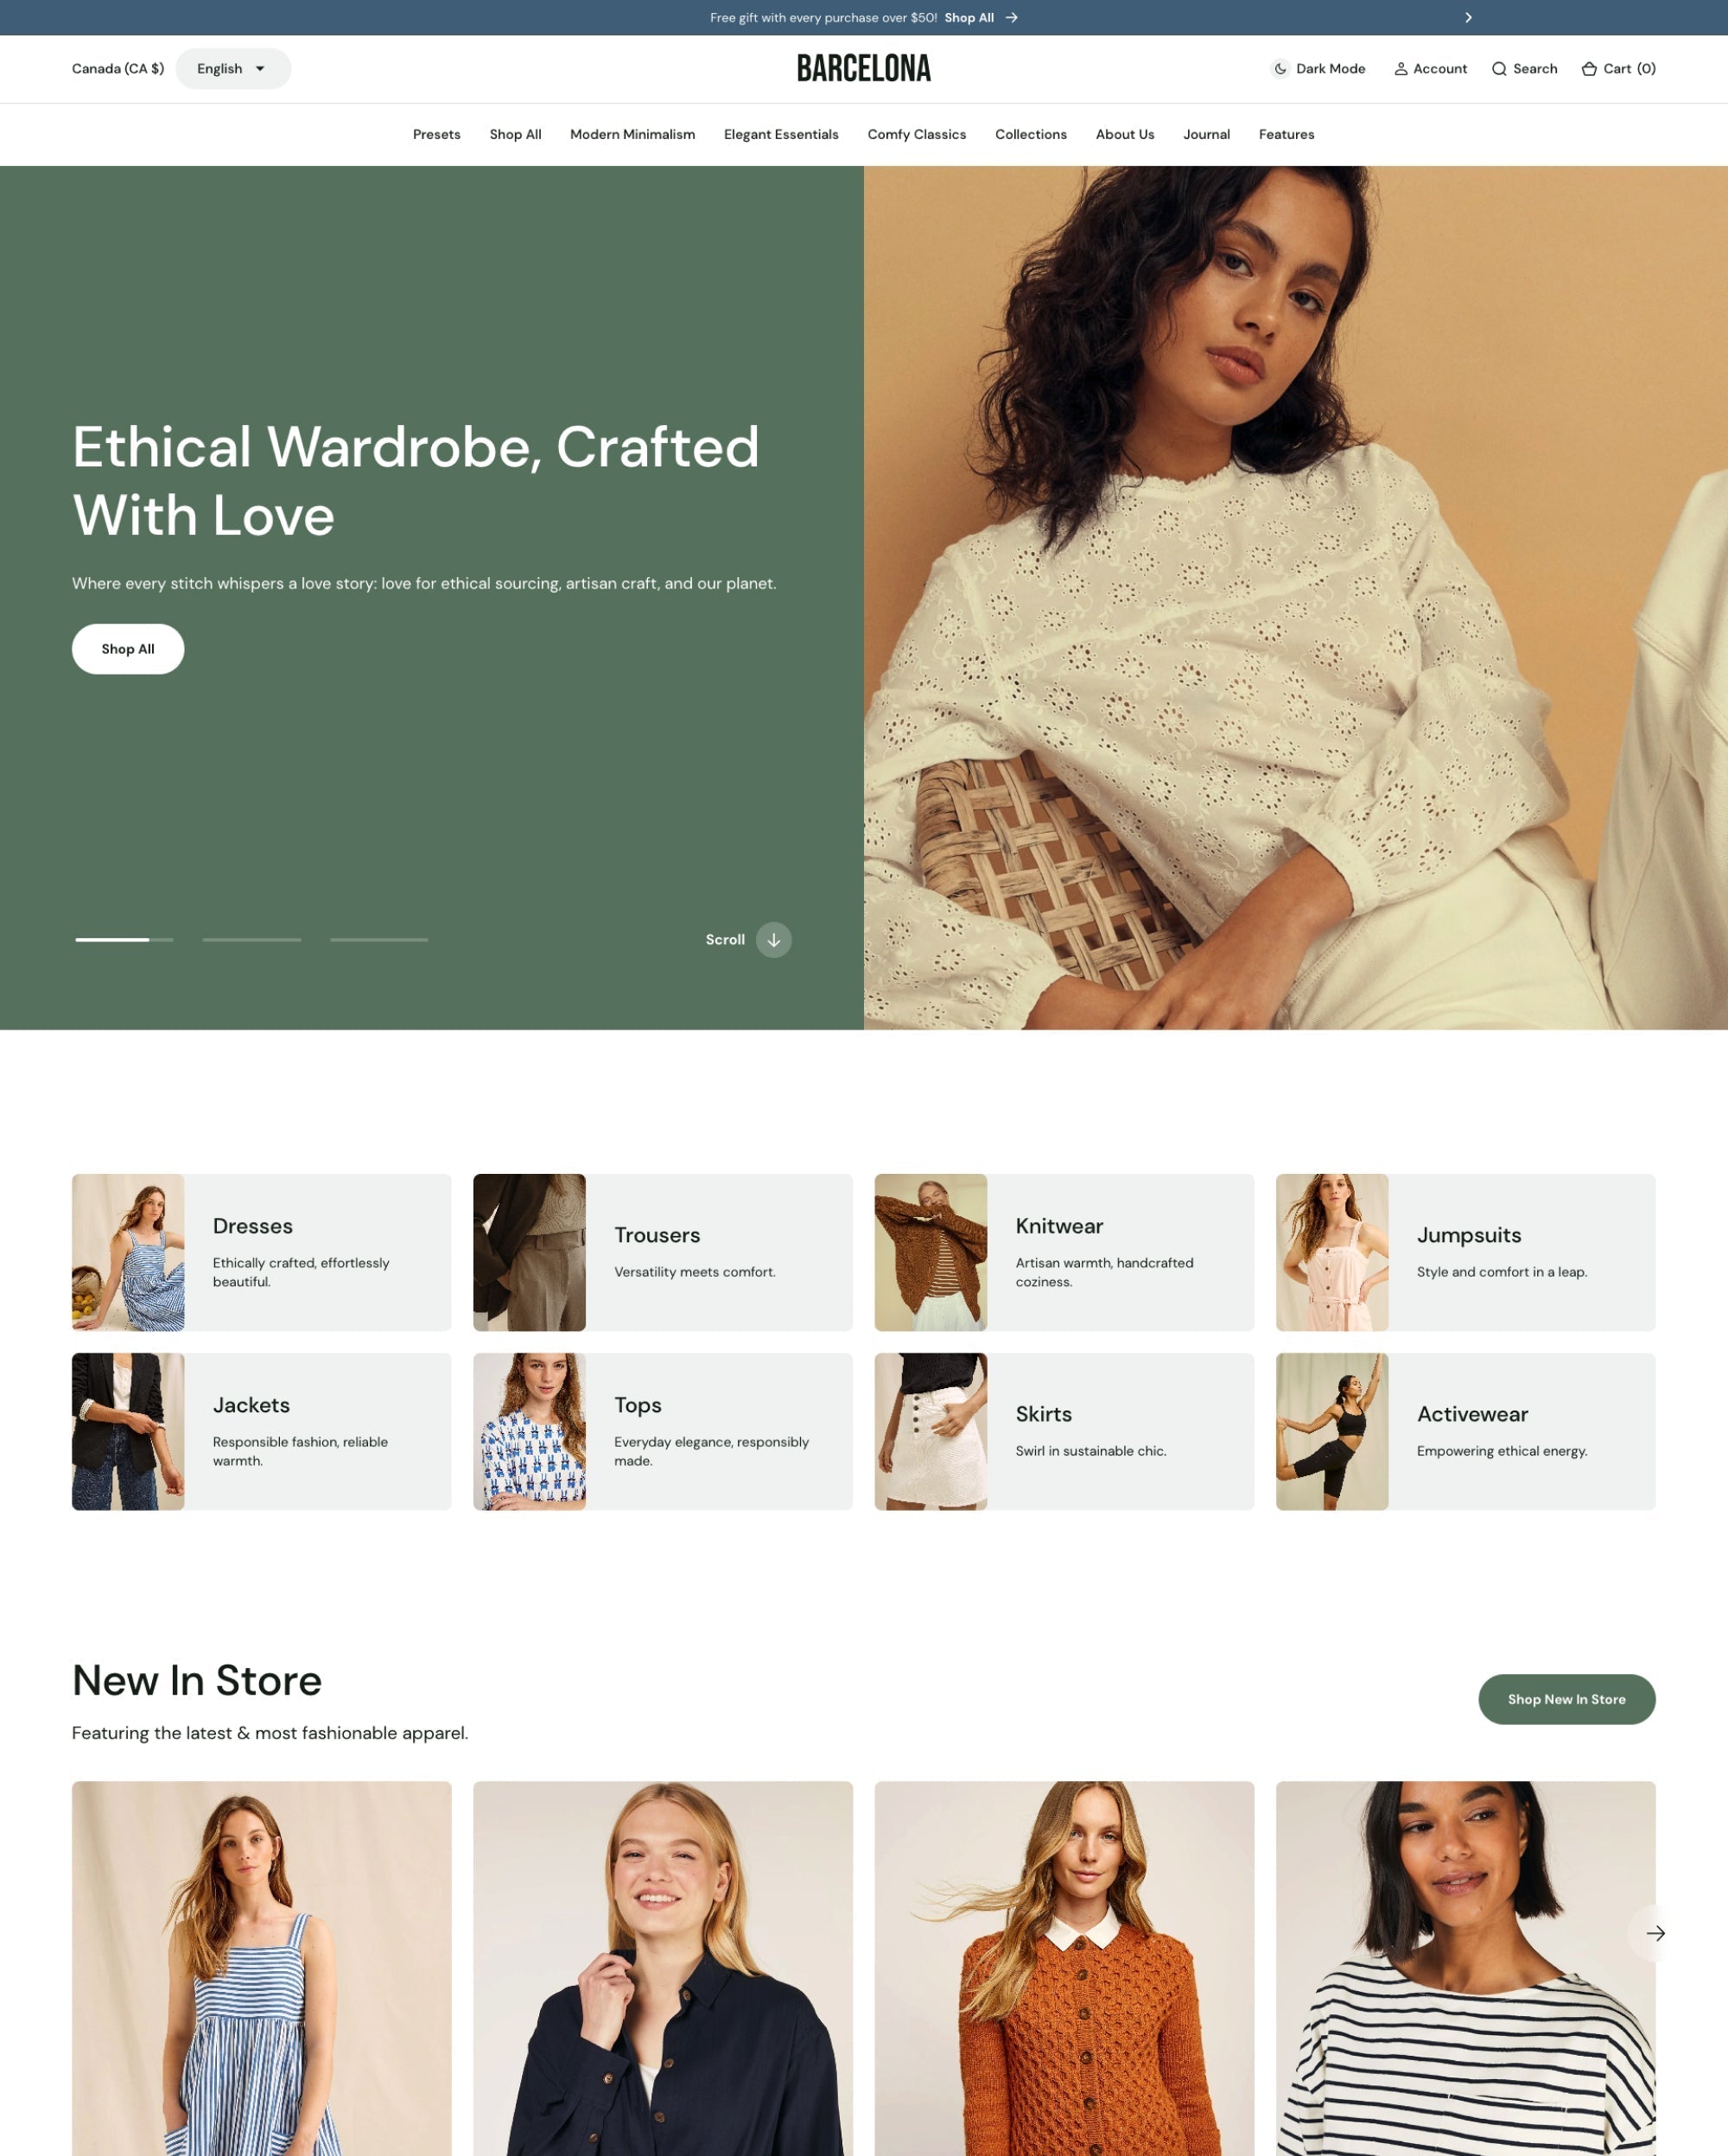Open the Collections menu item

click(1030, 134)
